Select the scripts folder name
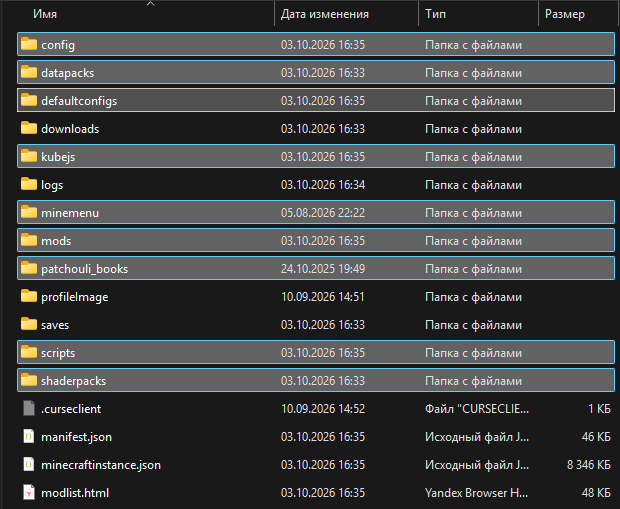The height and width of the screenshot is (509, 620). pos(58,353)
